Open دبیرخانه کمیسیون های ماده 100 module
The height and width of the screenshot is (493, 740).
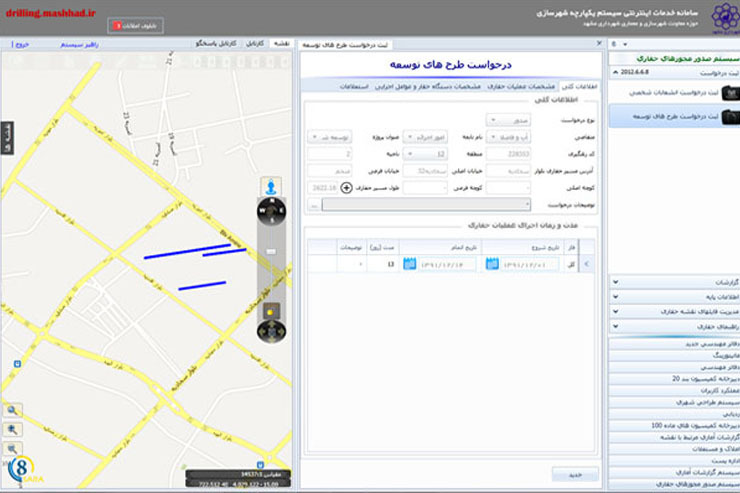pyautogui.click(x=675, y=426)
